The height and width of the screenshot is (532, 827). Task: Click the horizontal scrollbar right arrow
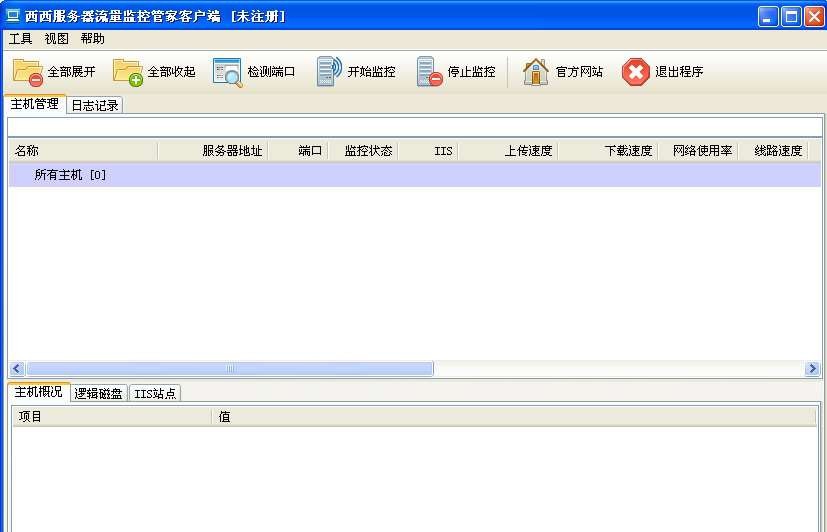tap(812, 369)
